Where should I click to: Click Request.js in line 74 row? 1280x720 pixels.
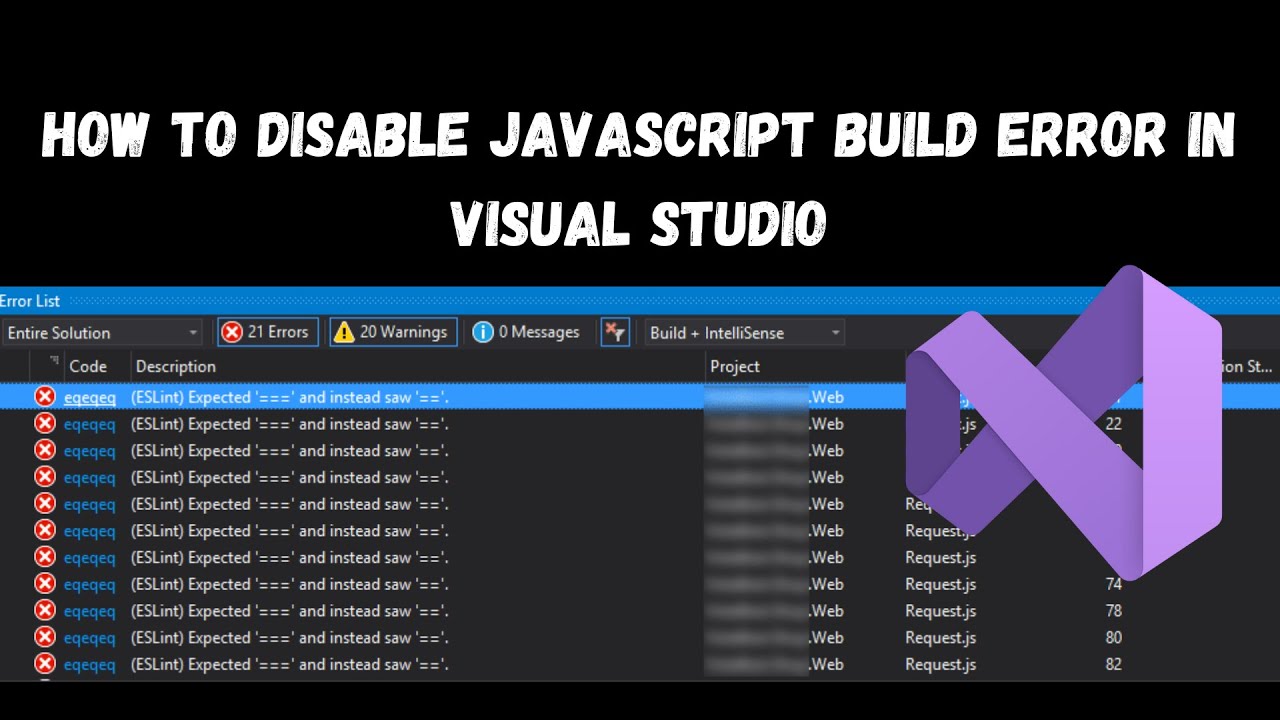click(x=941, y=584)
